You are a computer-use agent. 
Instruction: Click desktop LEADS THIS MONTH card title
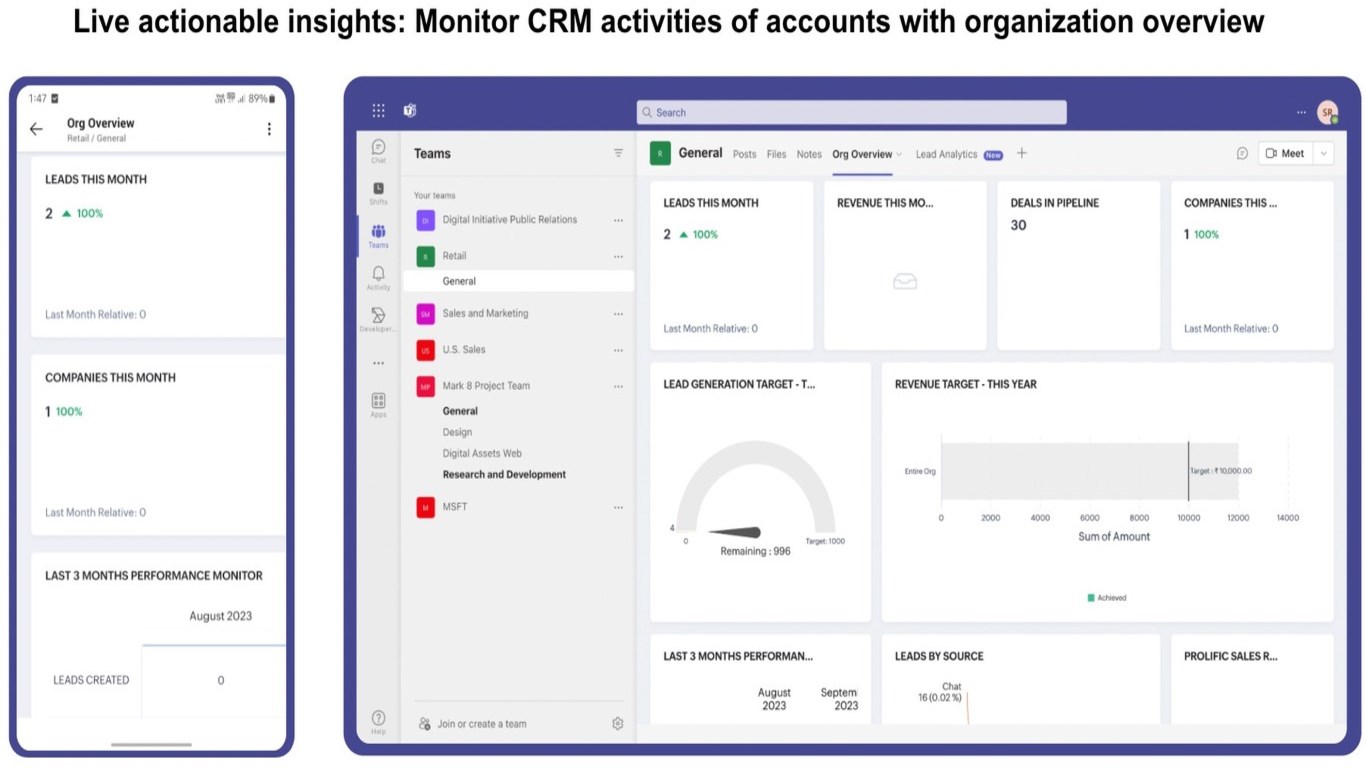coord(711,203)
